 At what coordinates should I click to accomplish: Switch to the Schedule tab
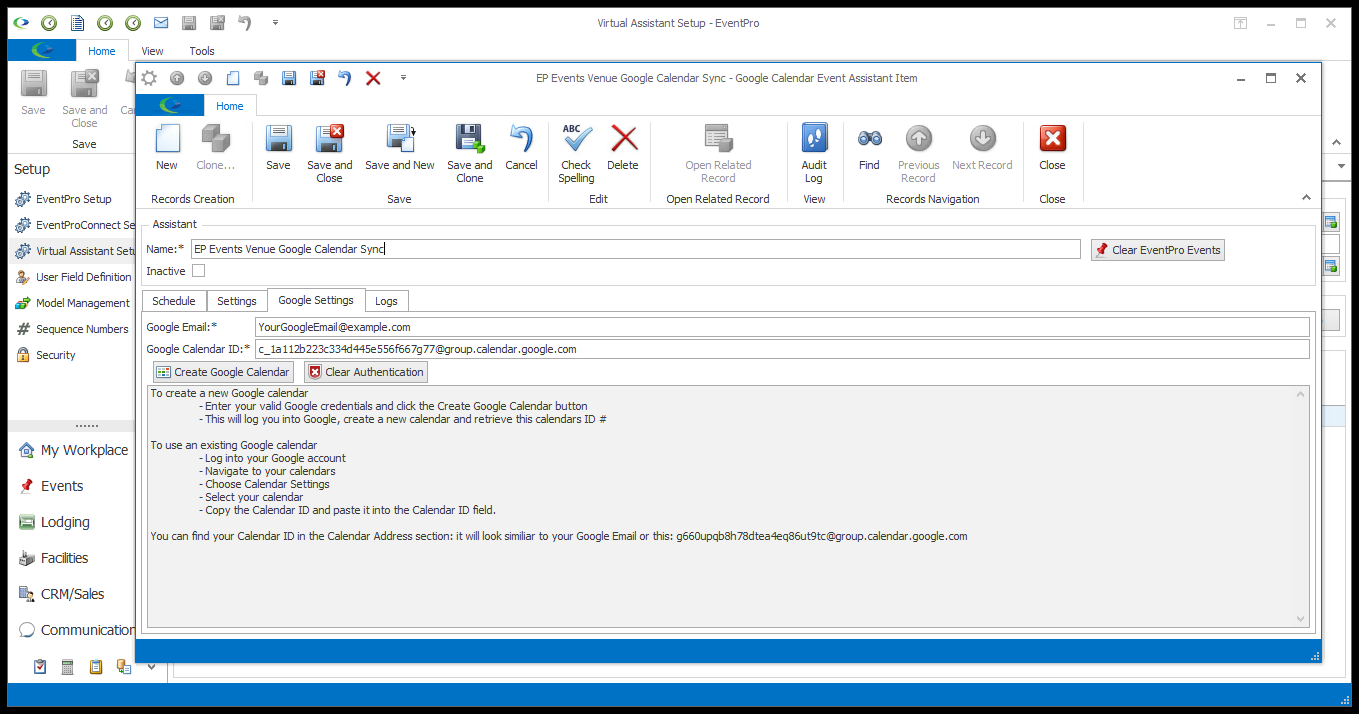point(174,301)
